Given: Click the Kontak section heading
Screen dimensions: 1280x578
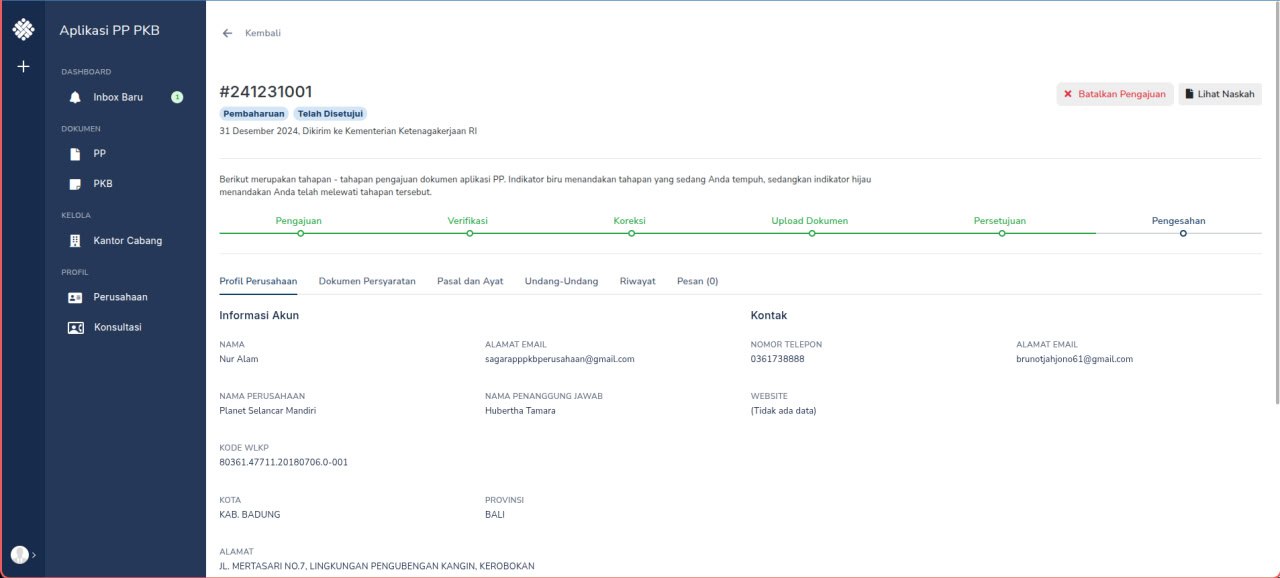Looking at the screenshot, I should pos(769,315).
